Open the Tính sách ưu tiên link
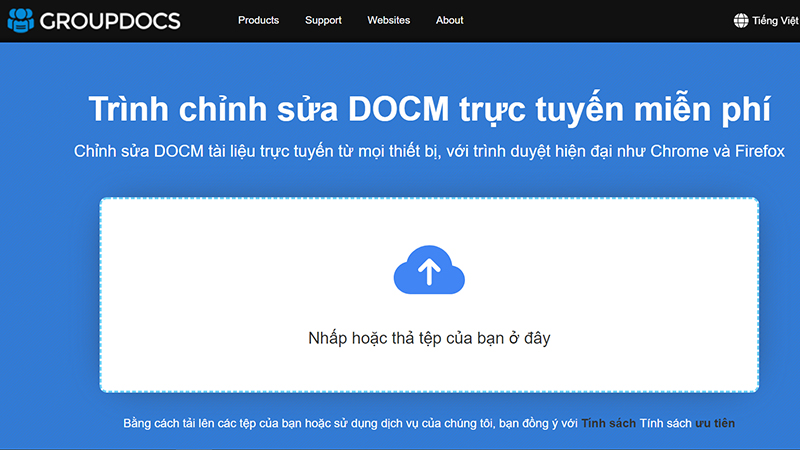800x450 pixels. tap(687, 423)
